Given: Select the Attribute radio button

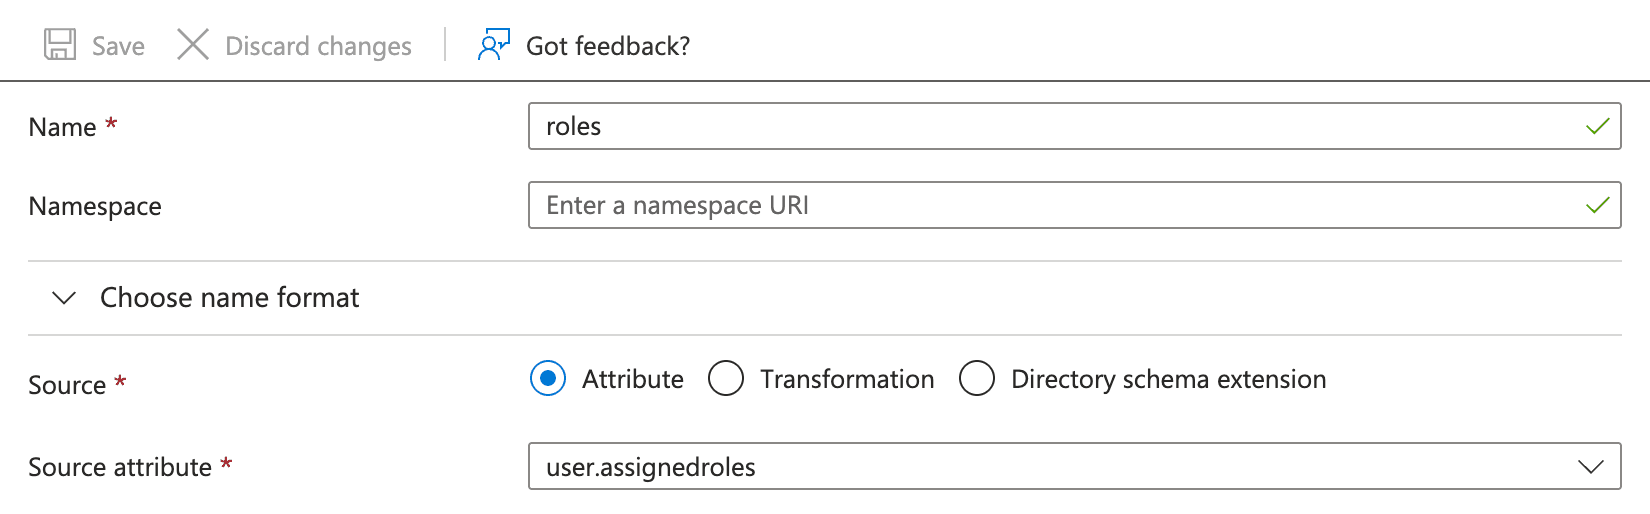Looking at the screenshot, I should click(548, 379).
